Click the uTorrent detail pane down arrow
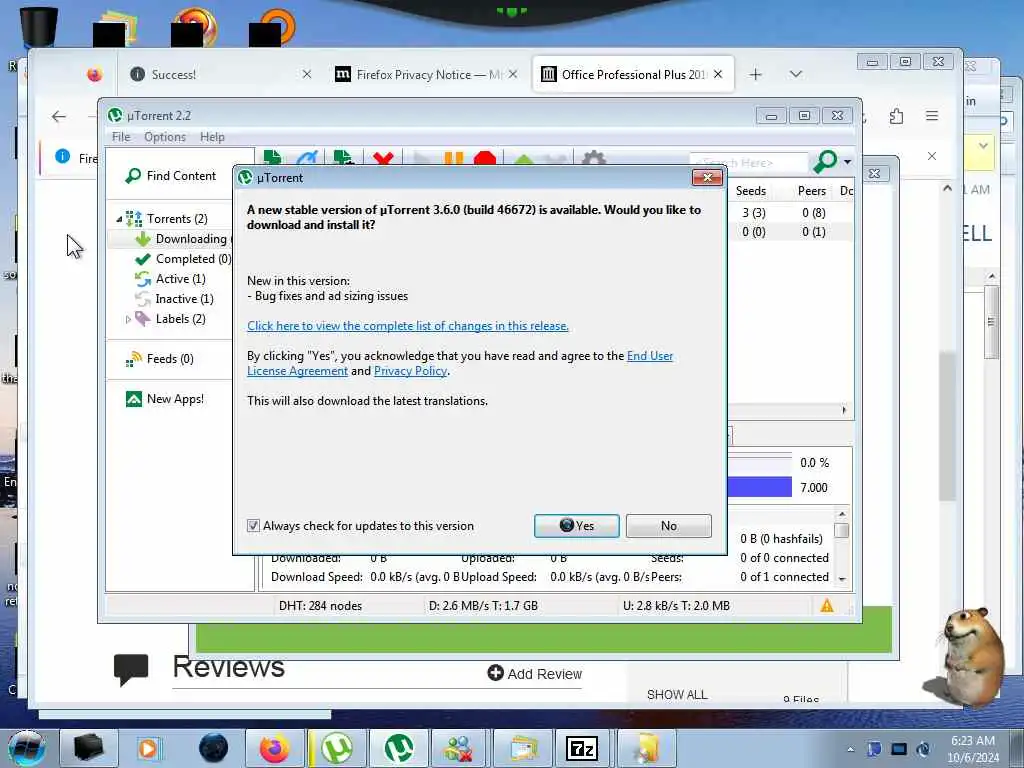Image resolution: width=1024 pixels, height=768 pixels. [x=842, y=579]
